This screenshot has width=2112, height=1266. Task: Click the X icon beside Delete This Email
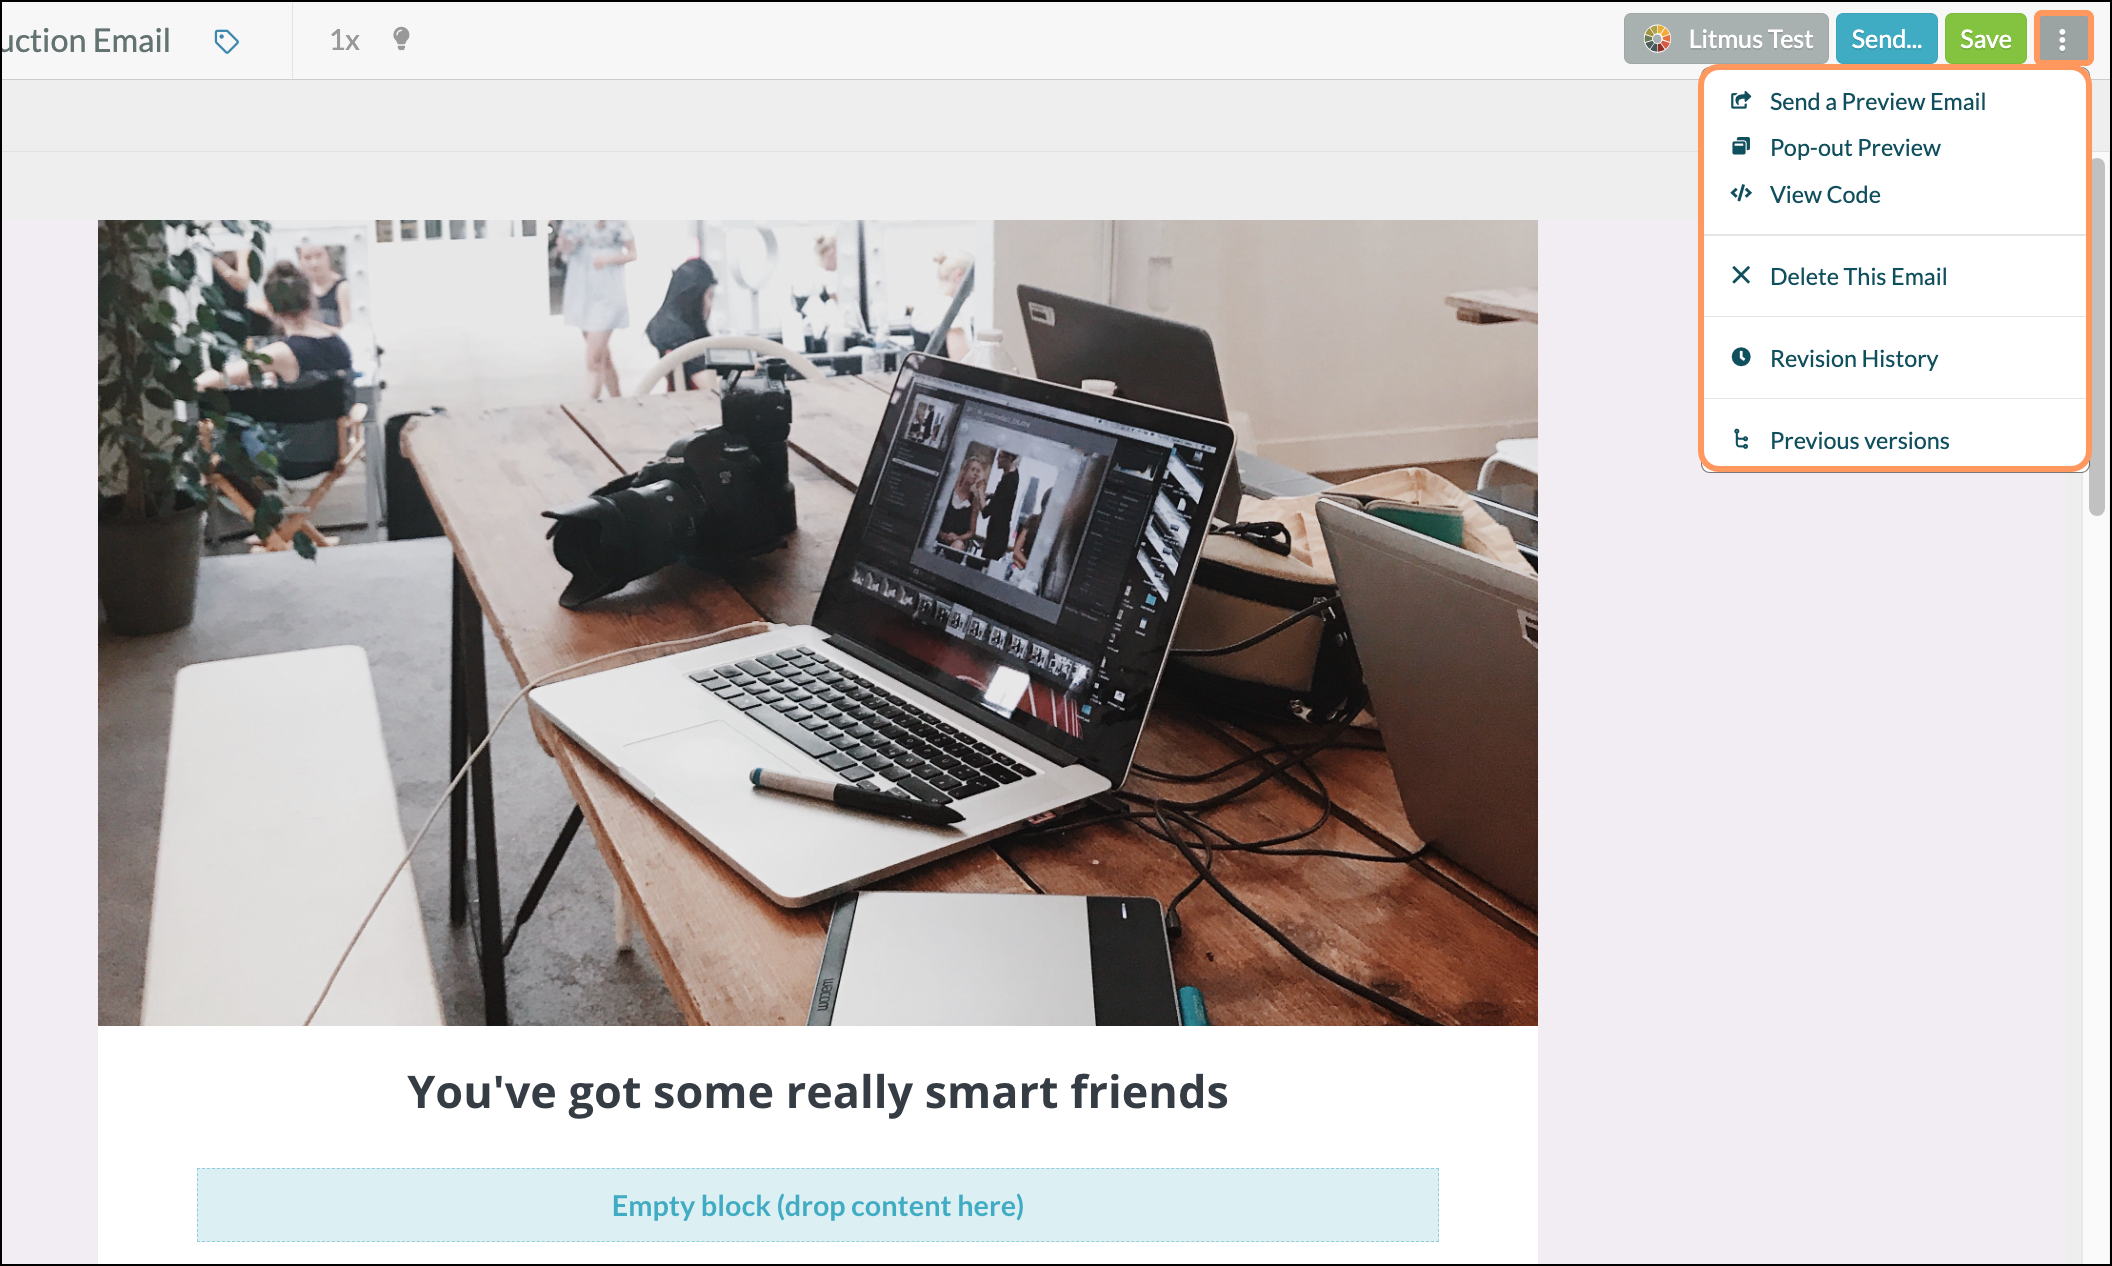1741,275
